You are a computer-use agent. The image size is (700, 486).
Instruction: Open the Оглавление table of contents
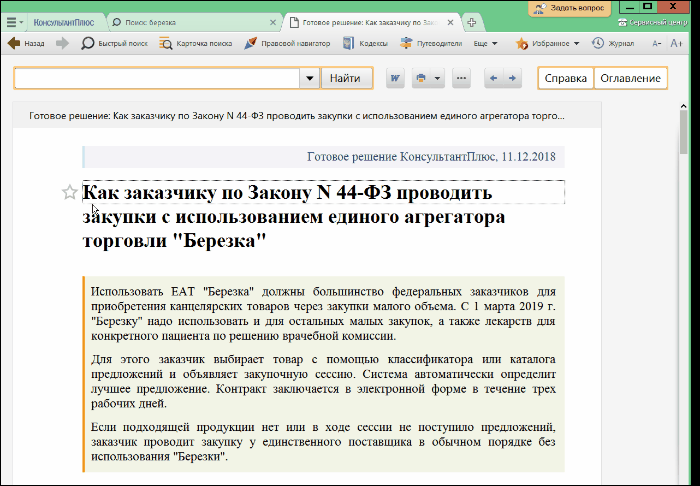630,78
